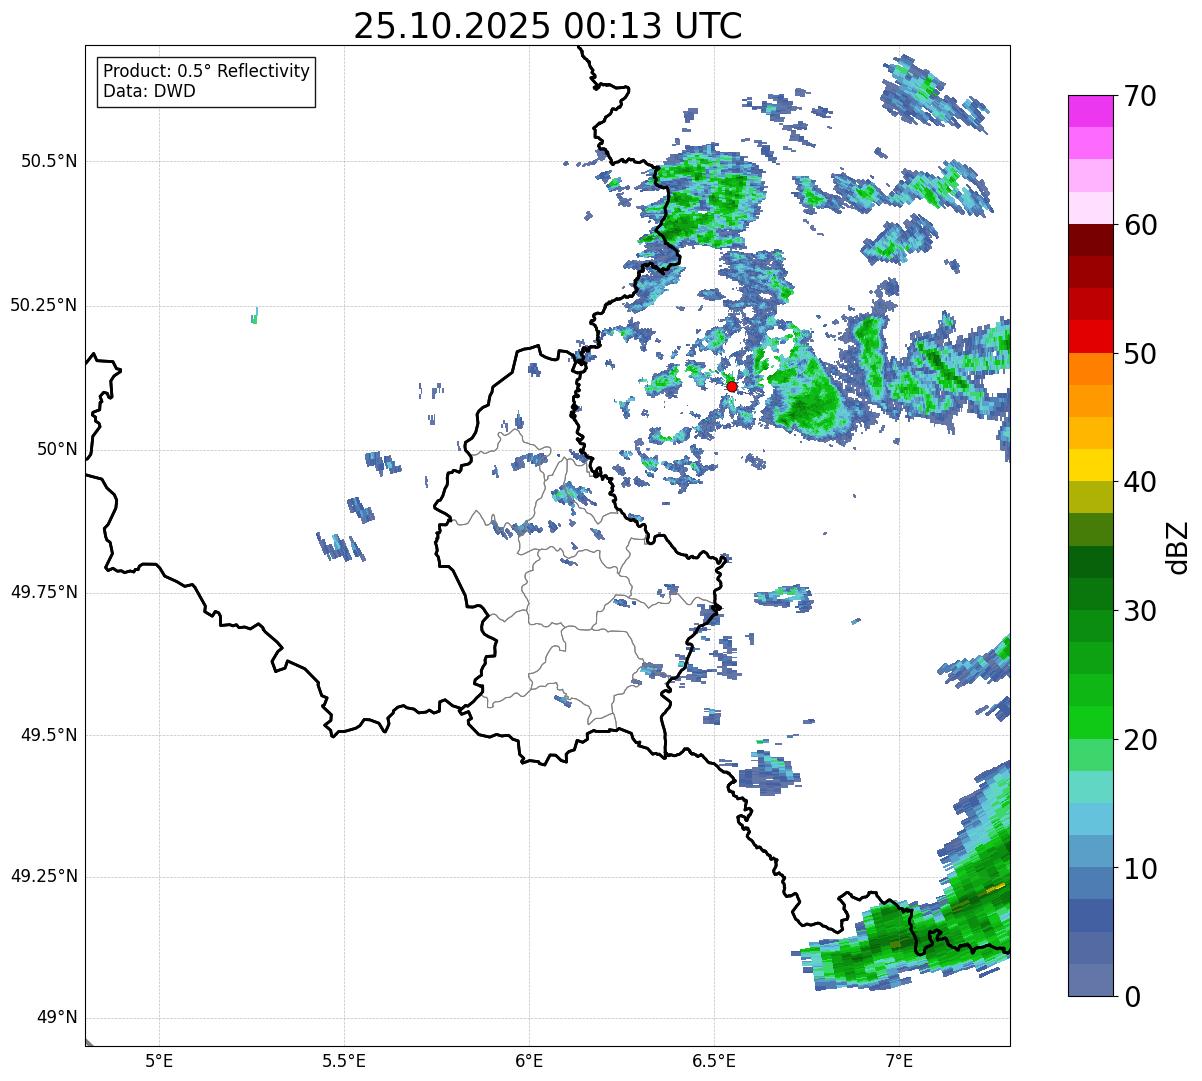The width and height of the screenshot is (1202, 1081).
Task: Click the longitude label 6°E
Action: pos(529,1060)
